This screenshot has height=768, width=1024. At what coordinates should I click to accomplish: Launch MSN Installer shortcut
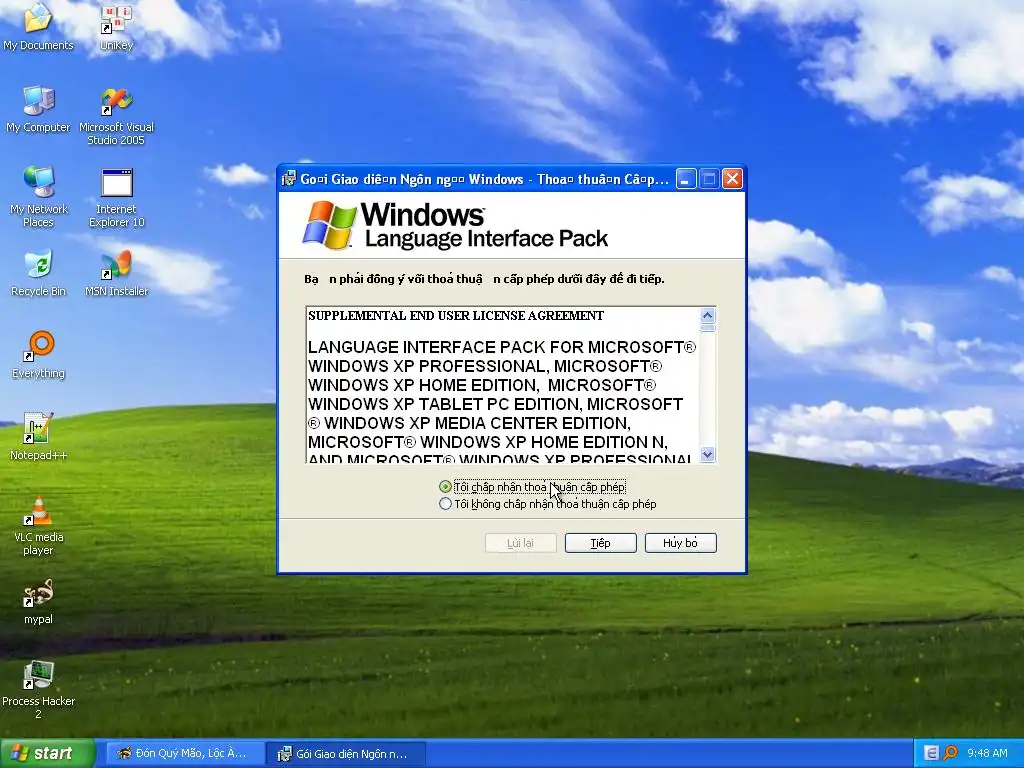pos(116,273)
